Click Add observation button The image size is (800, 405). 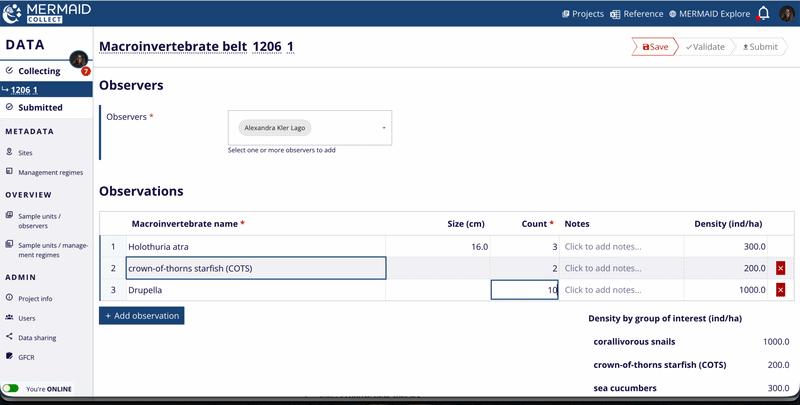141,316
